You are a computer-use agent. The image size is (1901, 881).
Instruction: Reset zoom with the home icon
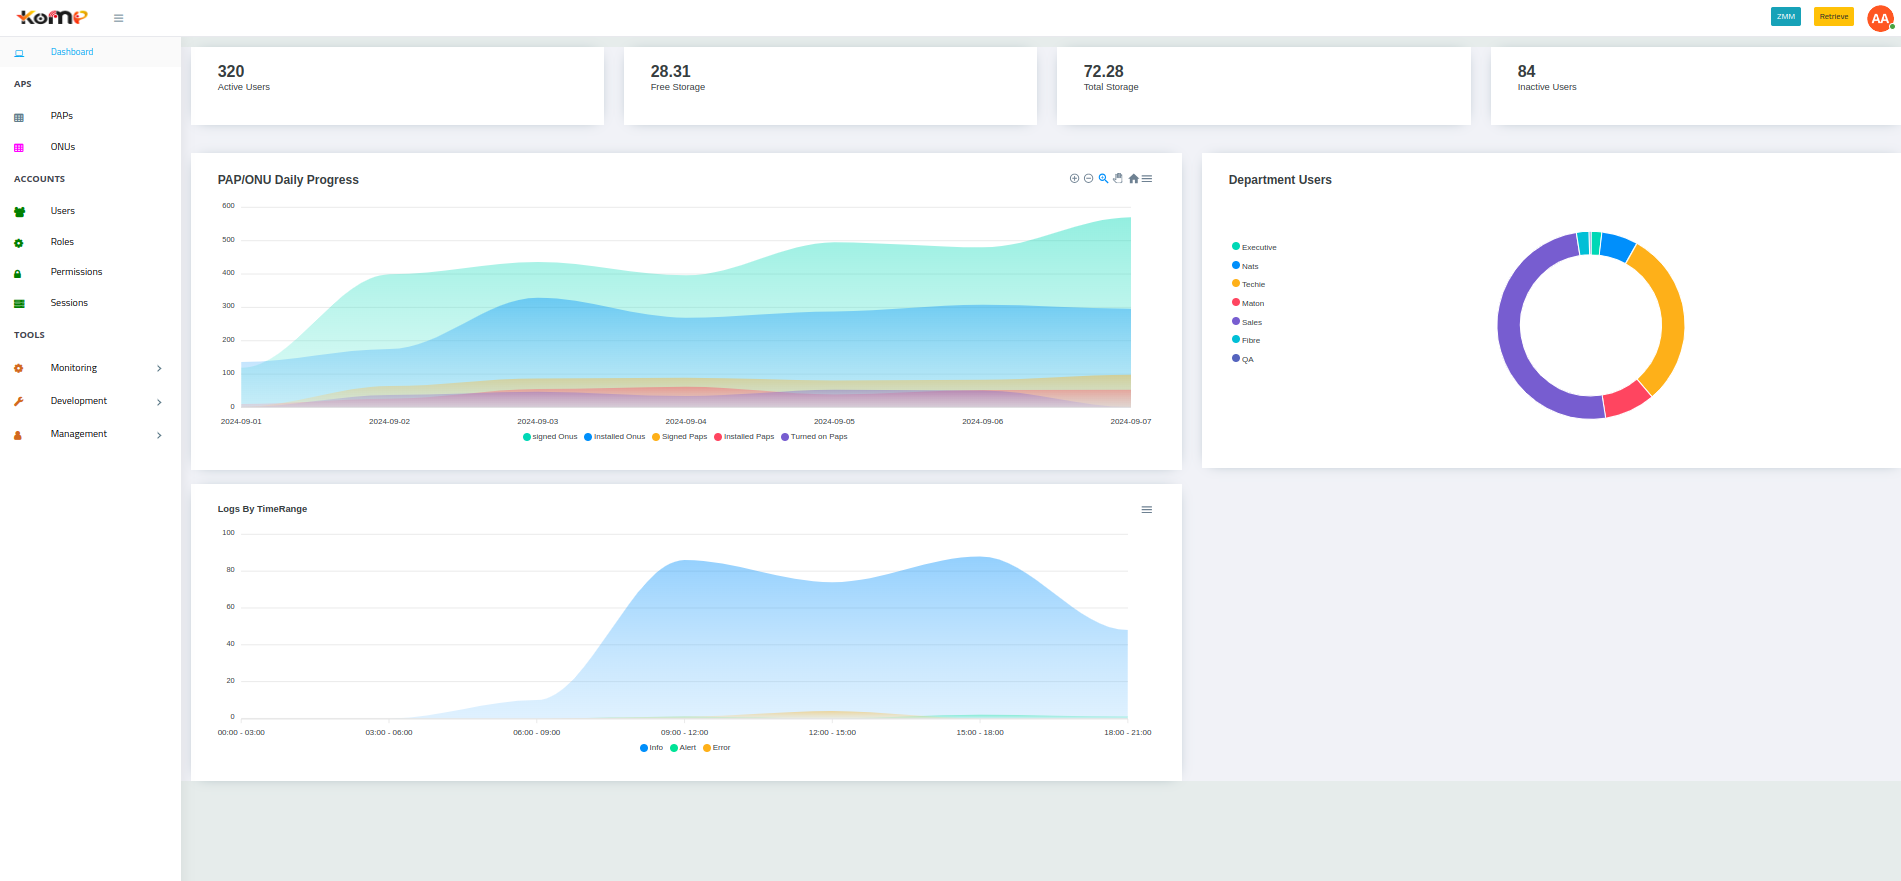coord(1133,179)
